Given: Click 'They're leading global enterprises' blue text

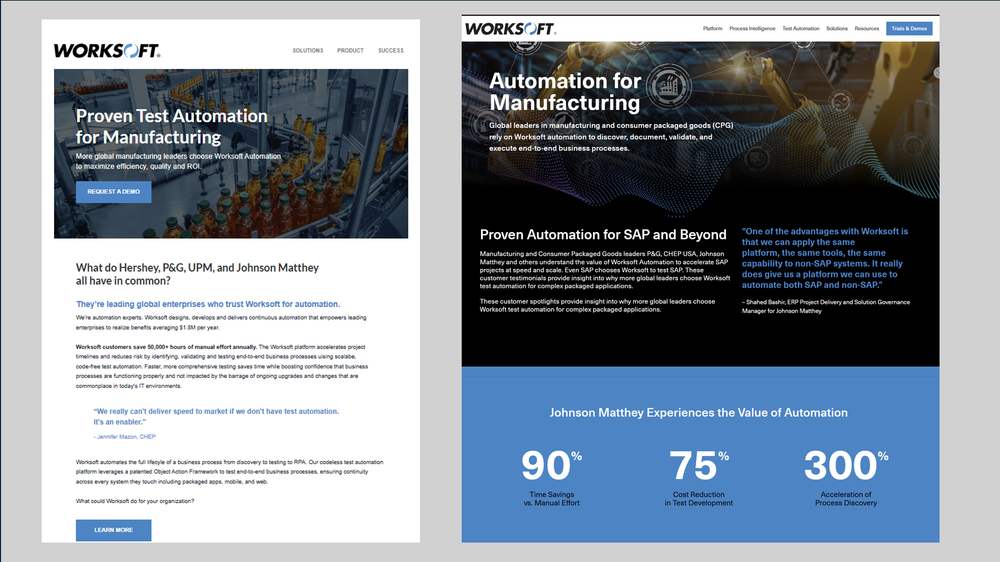Looking at the screenshot, I should [x=208, y=304].
